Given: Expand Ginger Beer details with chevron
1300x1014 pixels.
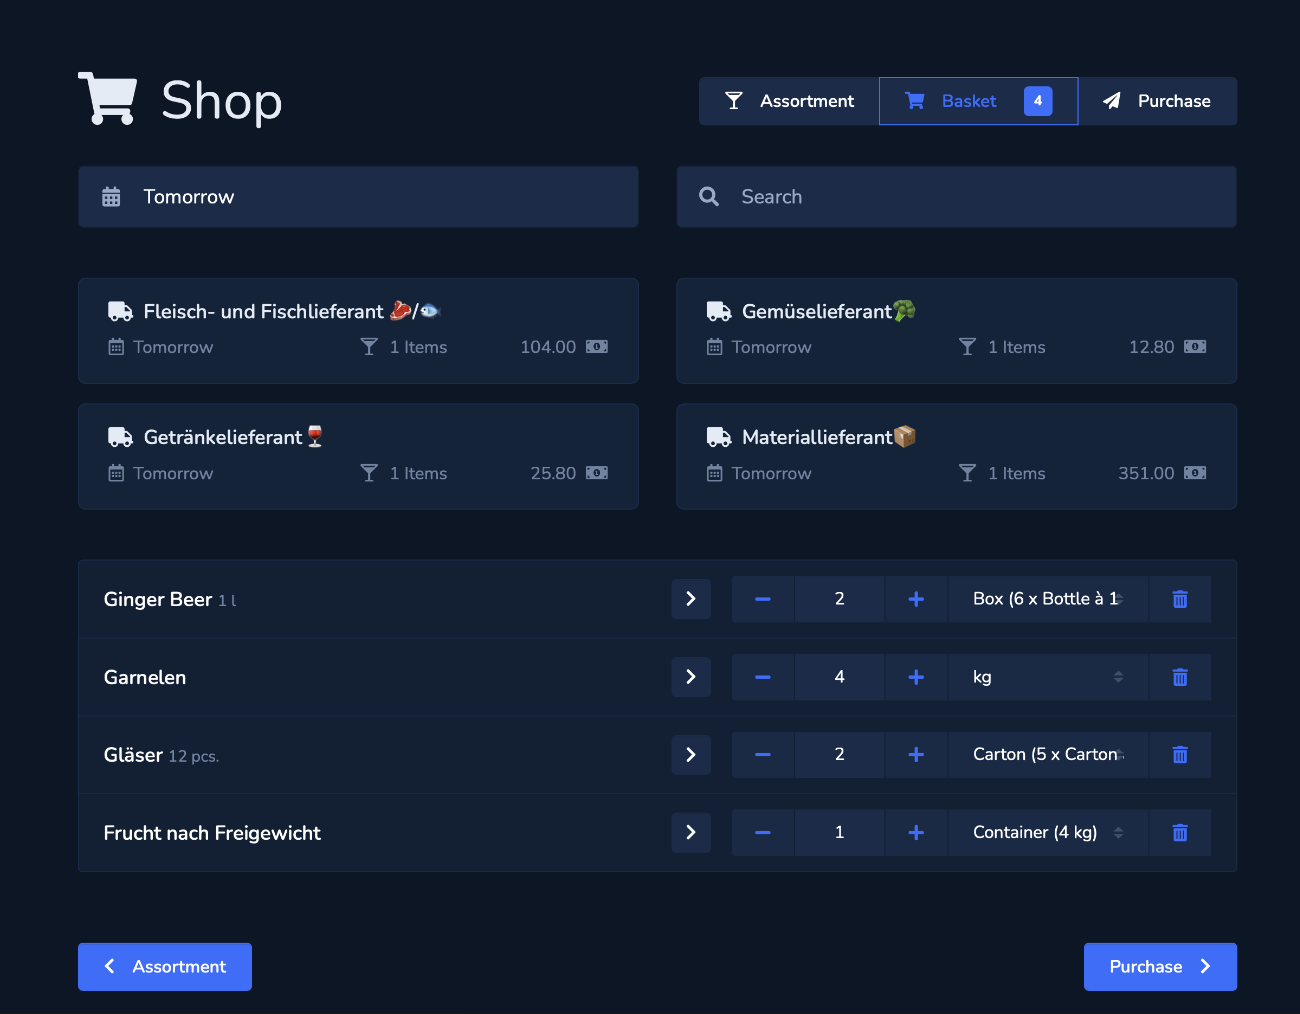Looking at the screenshot, I should pos(691,599).
